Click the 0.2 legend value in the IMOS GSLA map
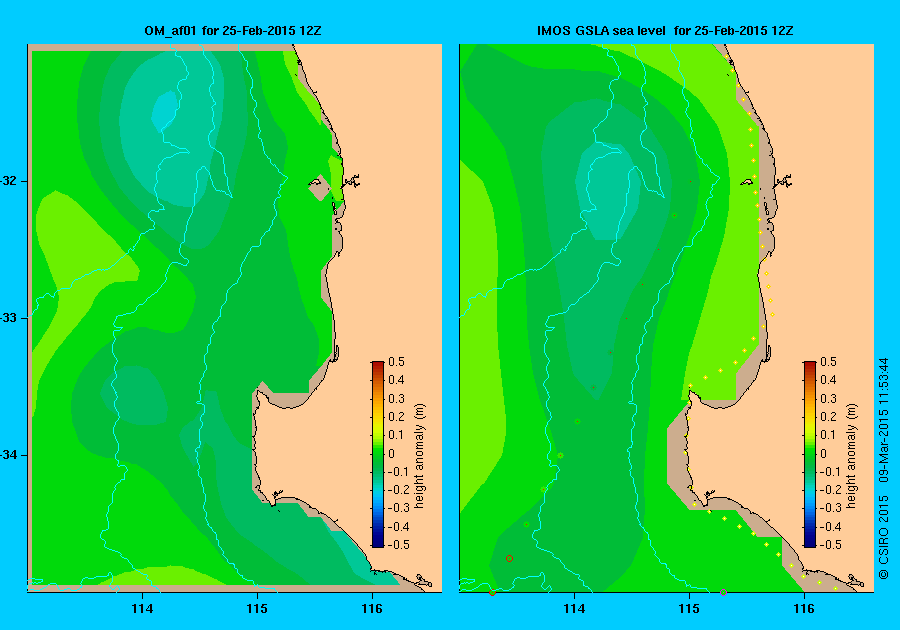This screenshot has height=630, width=900. click(x=828, y=417)
